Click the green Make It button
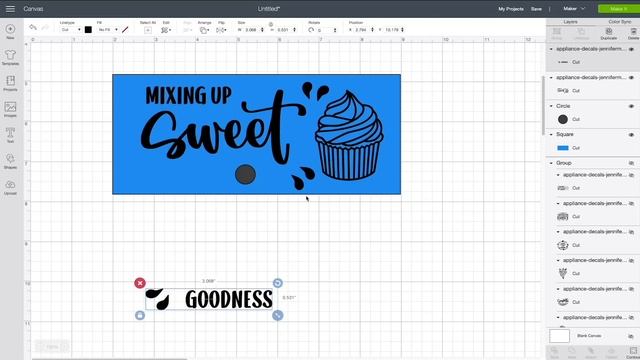Image resolution: width=640 pixels, height=360 pixels. click(x=619, y=9)
